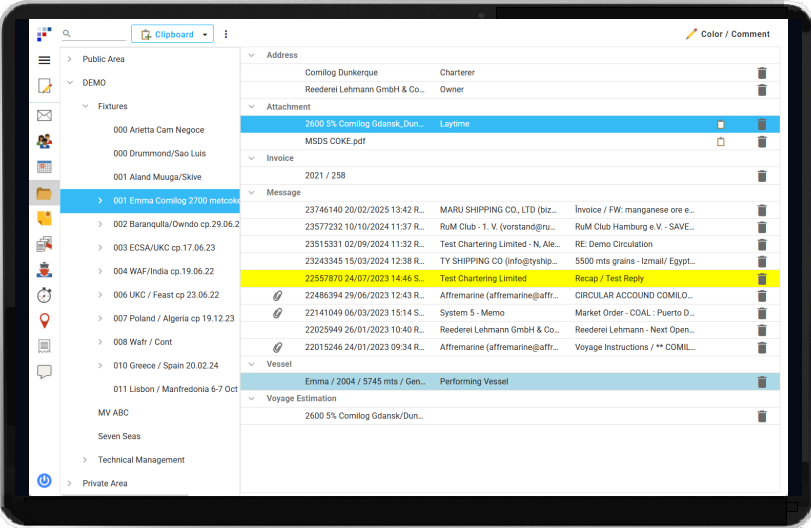Open the red map pin icon
The width and height of the screenshot is (811, 528).
click(44, 321)
